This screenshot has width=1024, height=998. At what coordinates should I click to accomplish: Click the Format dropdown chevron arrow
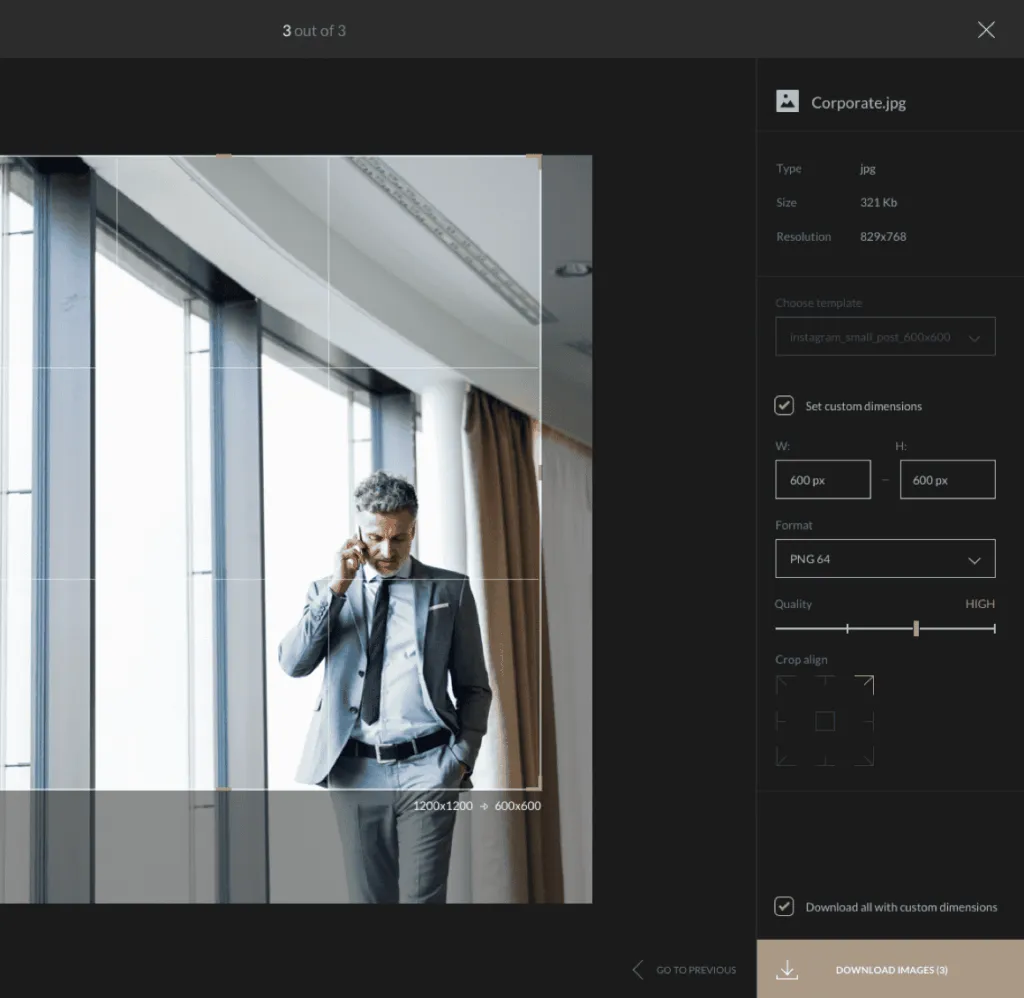tap(974, 560)
